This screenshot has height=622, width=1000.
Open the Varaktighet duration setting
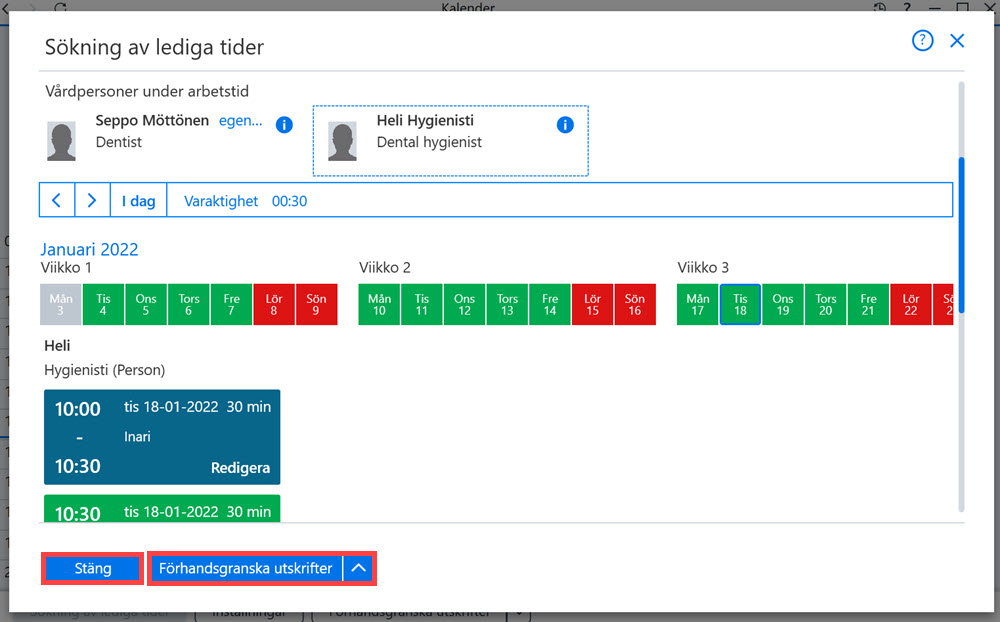(221, 201)
